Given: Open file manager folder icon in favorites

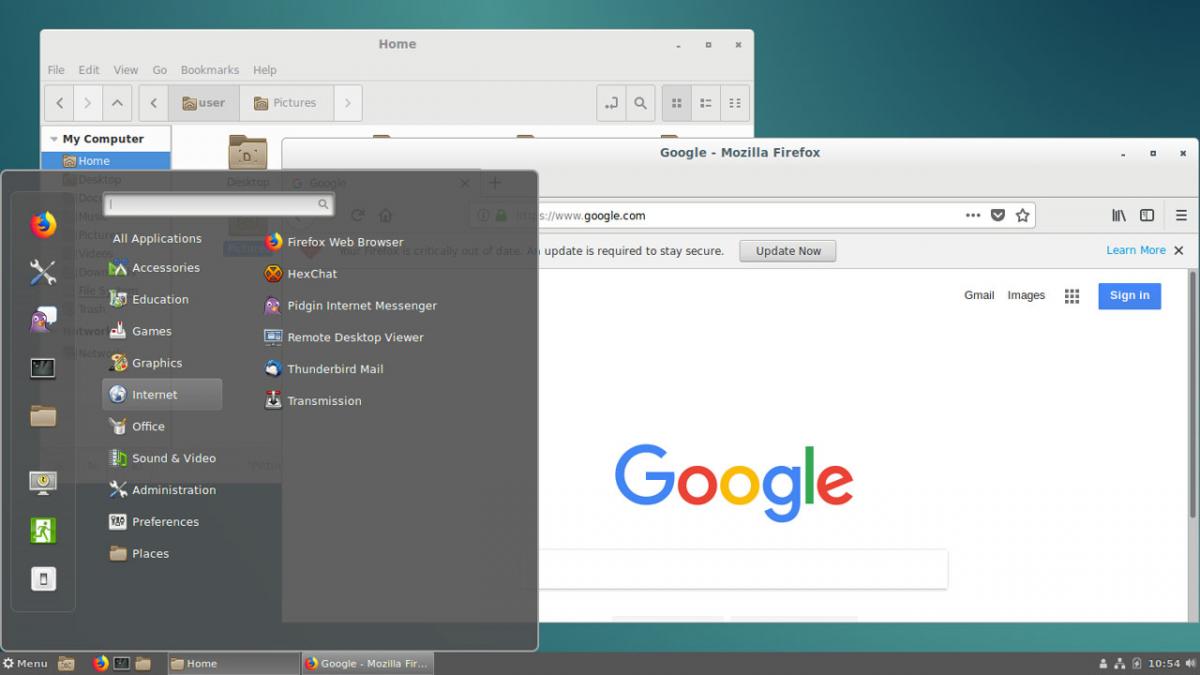Looking at the screenshot, I should (43, 416).
